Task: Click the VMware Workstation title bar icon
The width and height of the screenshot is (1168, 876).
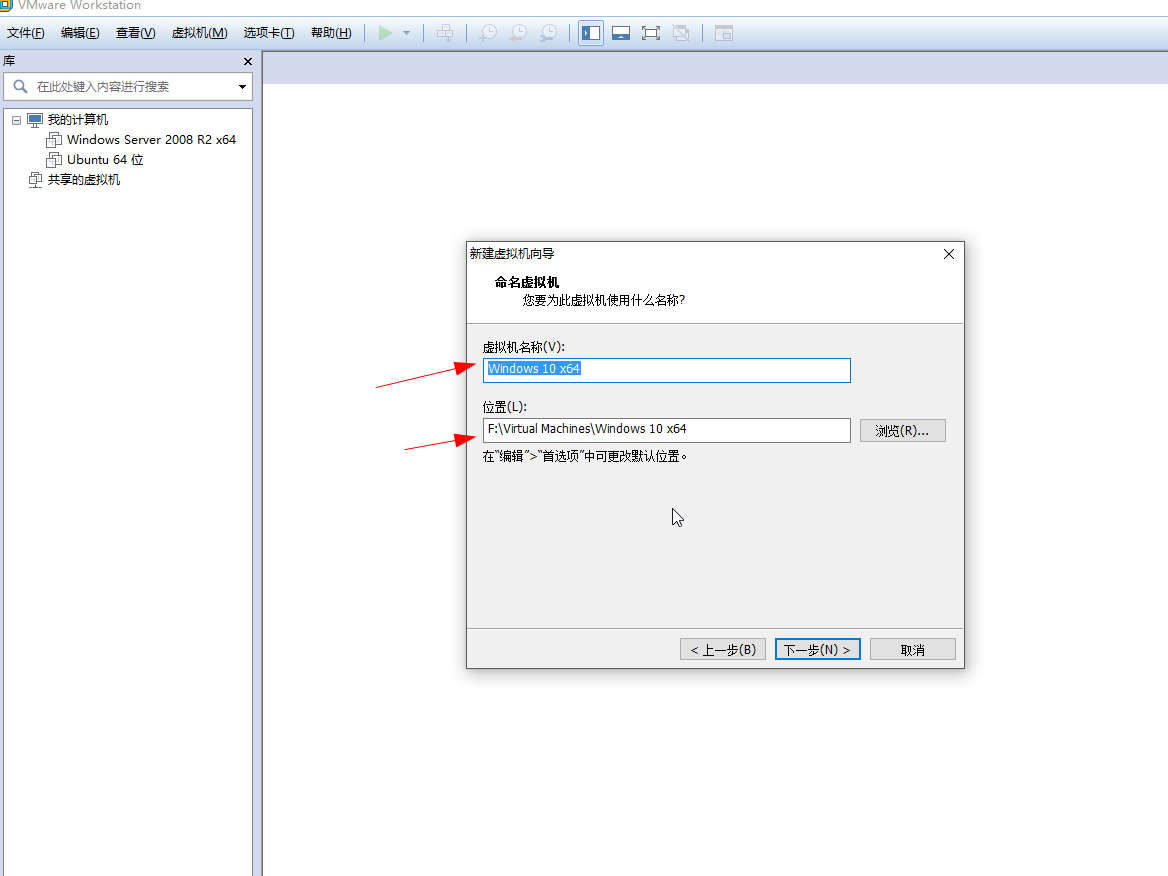Action: click(6, 5)
